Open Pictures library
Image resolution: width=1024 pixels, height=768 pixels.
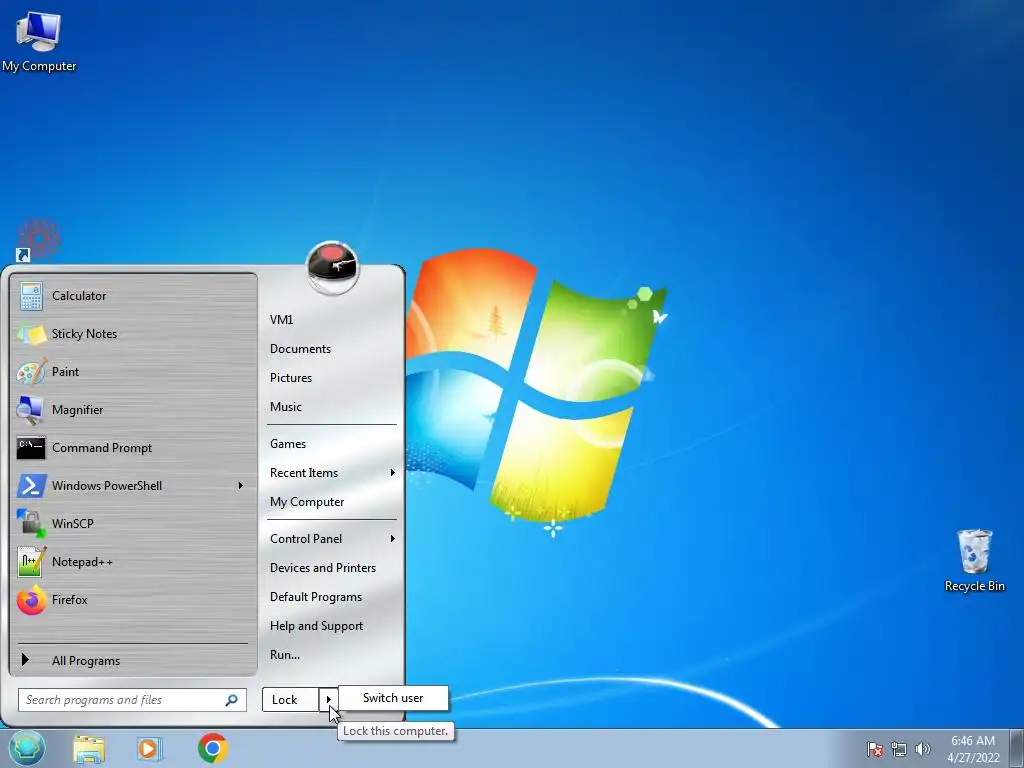coord(291,377)
